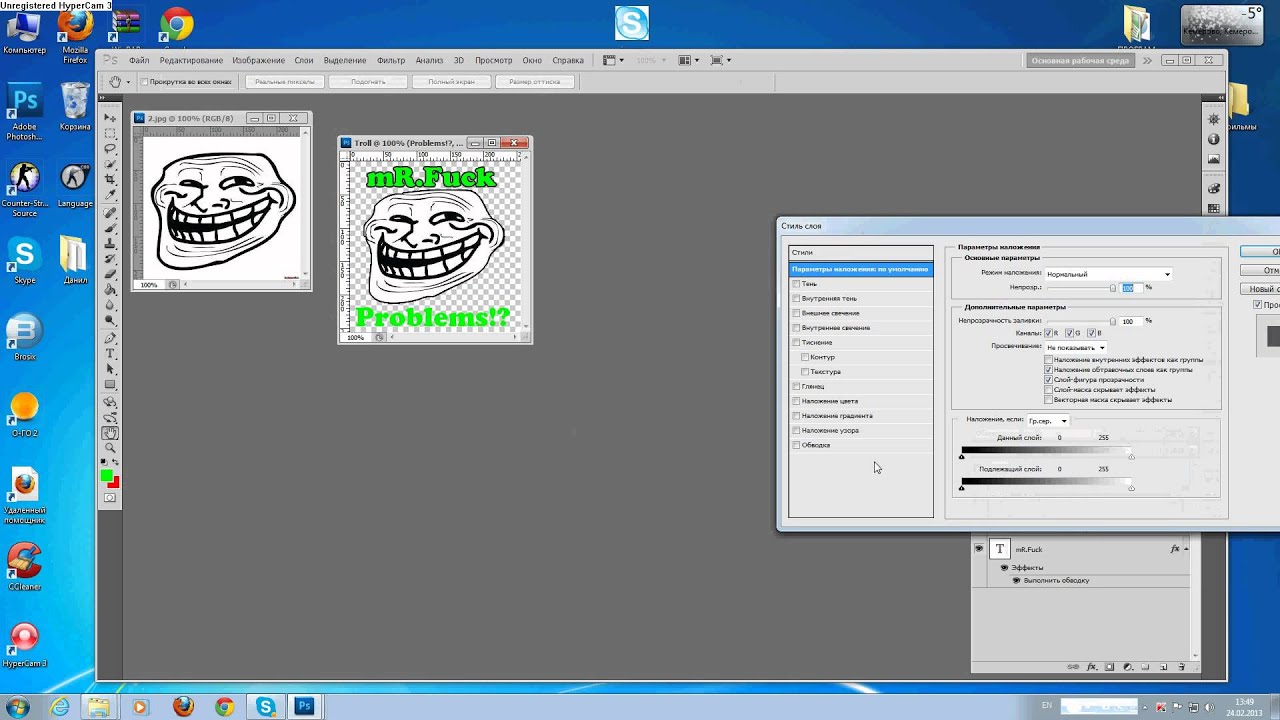1280x720 pixels.
Task: Open the Слои menu
Action: pyautogui.click(x=304, y=60)
